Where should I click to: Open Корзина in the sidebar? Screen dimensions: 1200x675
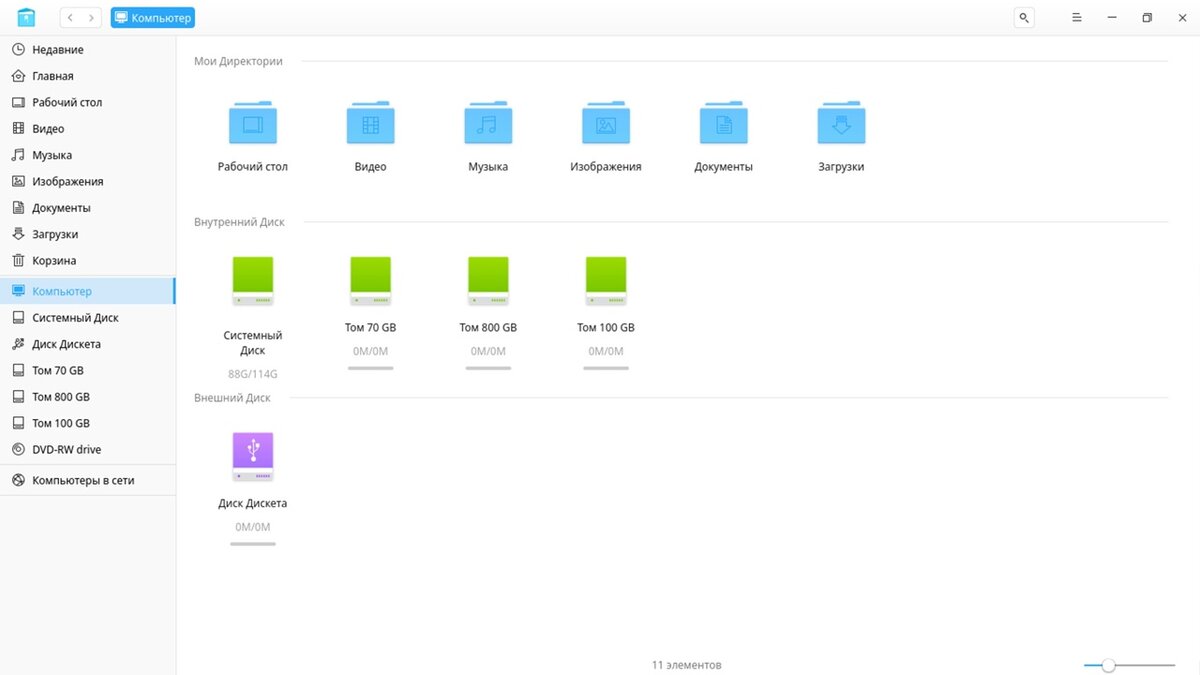pos(88,261)
